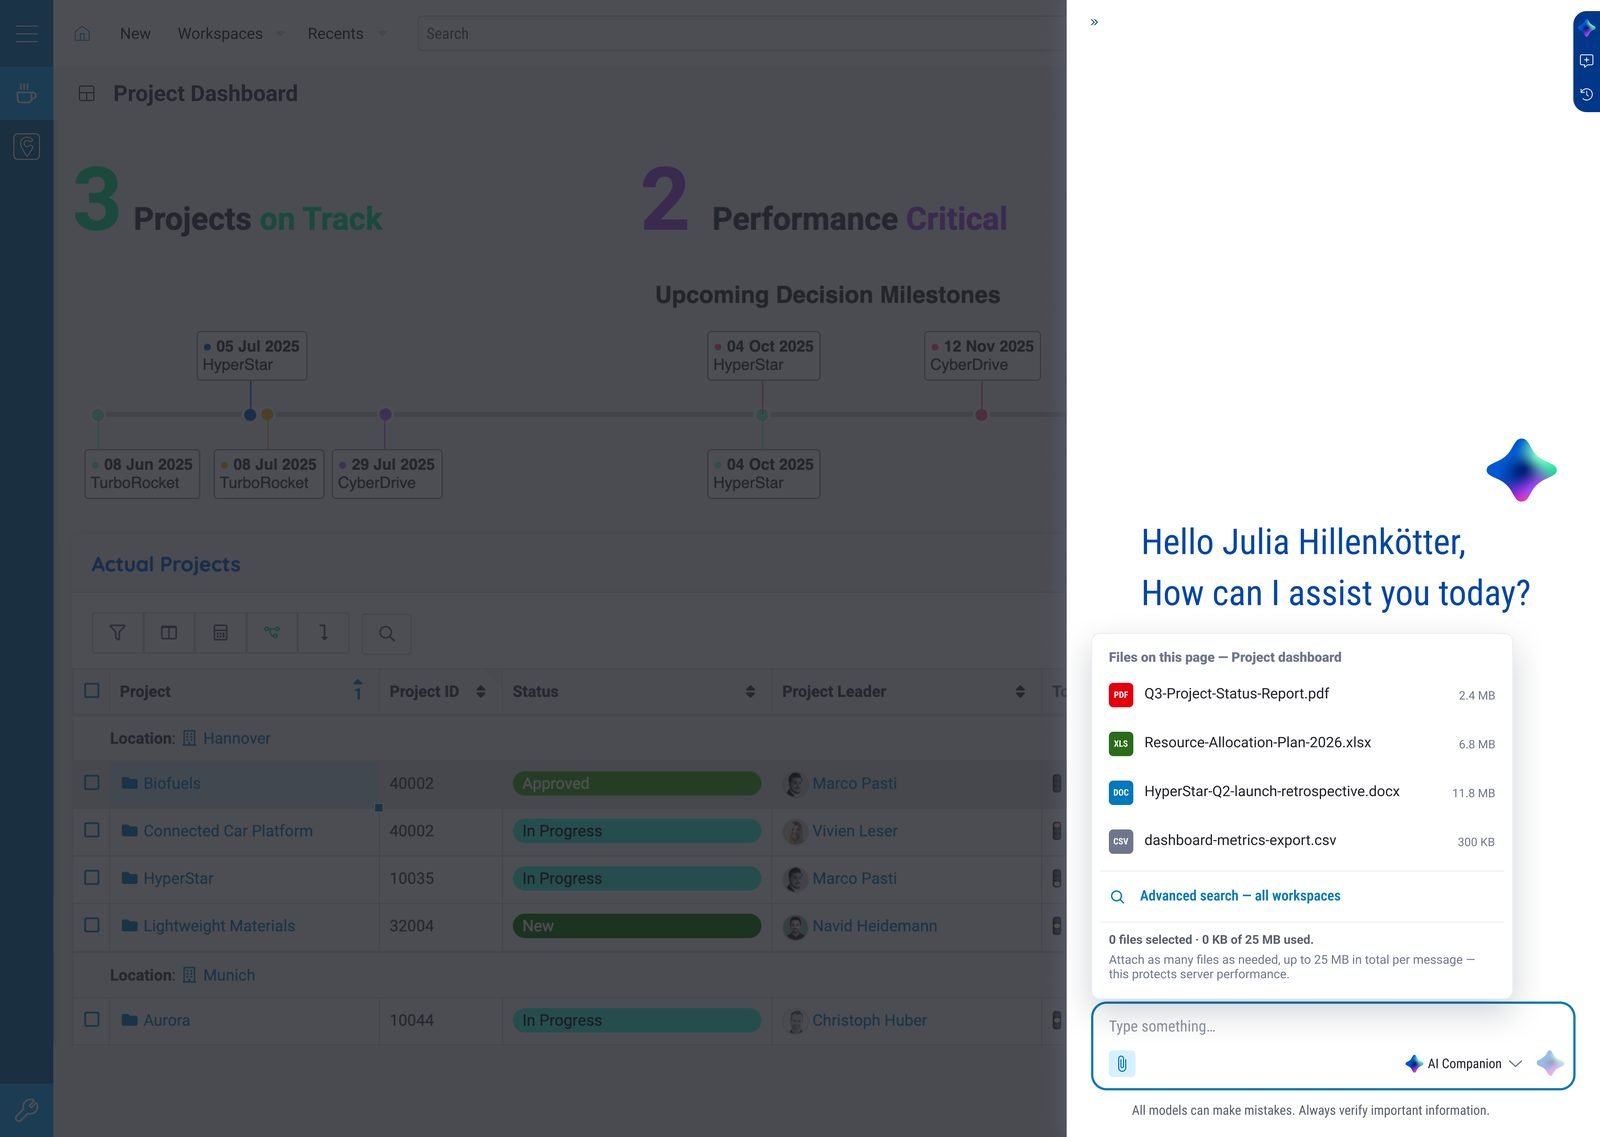Sort by the Project ID column

[x=481, y=692]
